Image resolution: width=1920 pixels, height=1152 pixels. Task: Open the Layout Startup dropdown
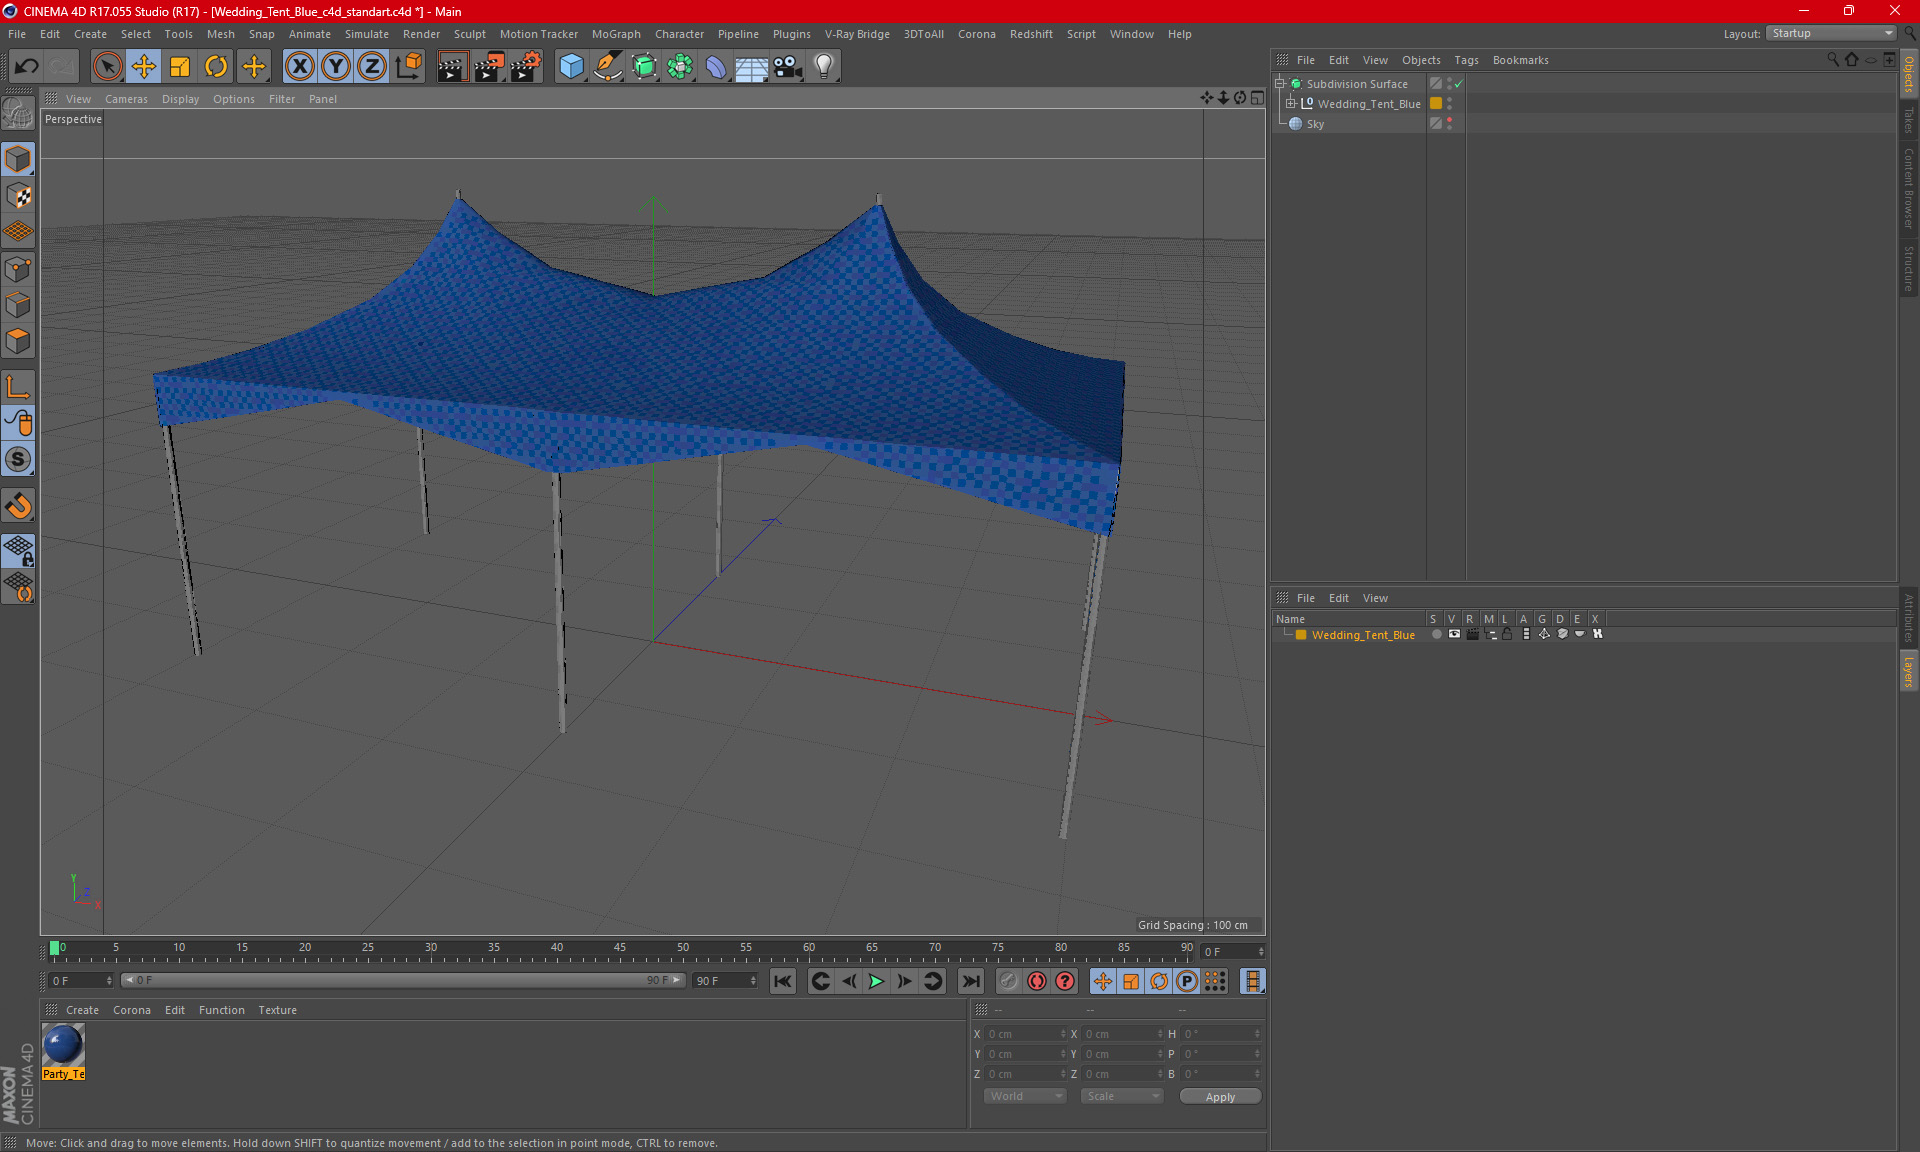[x=1833, y=34]
